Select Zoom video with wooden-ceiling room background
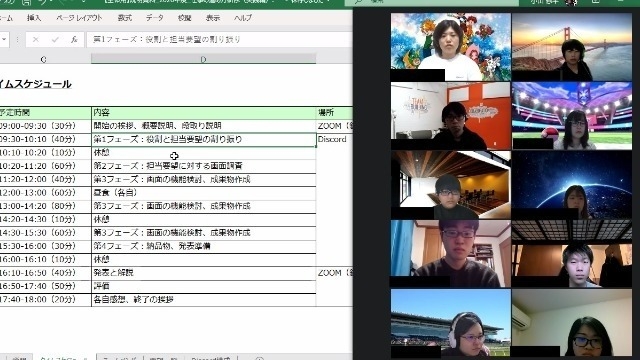The height and width of the screenshot is (360, 640). [451, 185]
